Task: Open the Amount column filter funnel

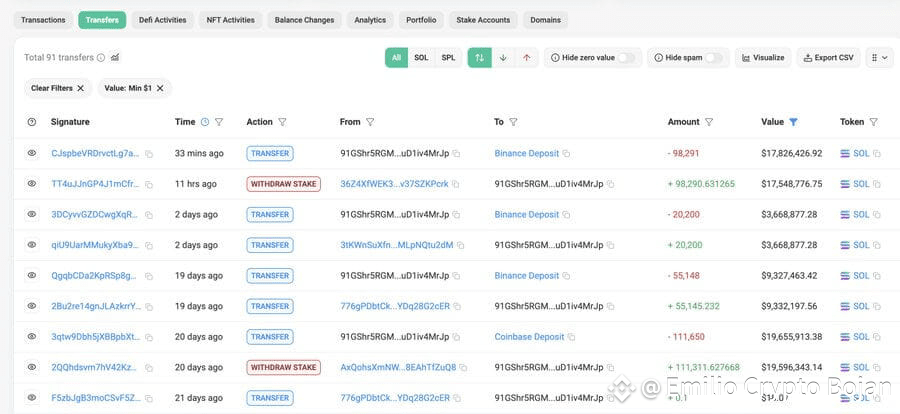Action: 709,122
